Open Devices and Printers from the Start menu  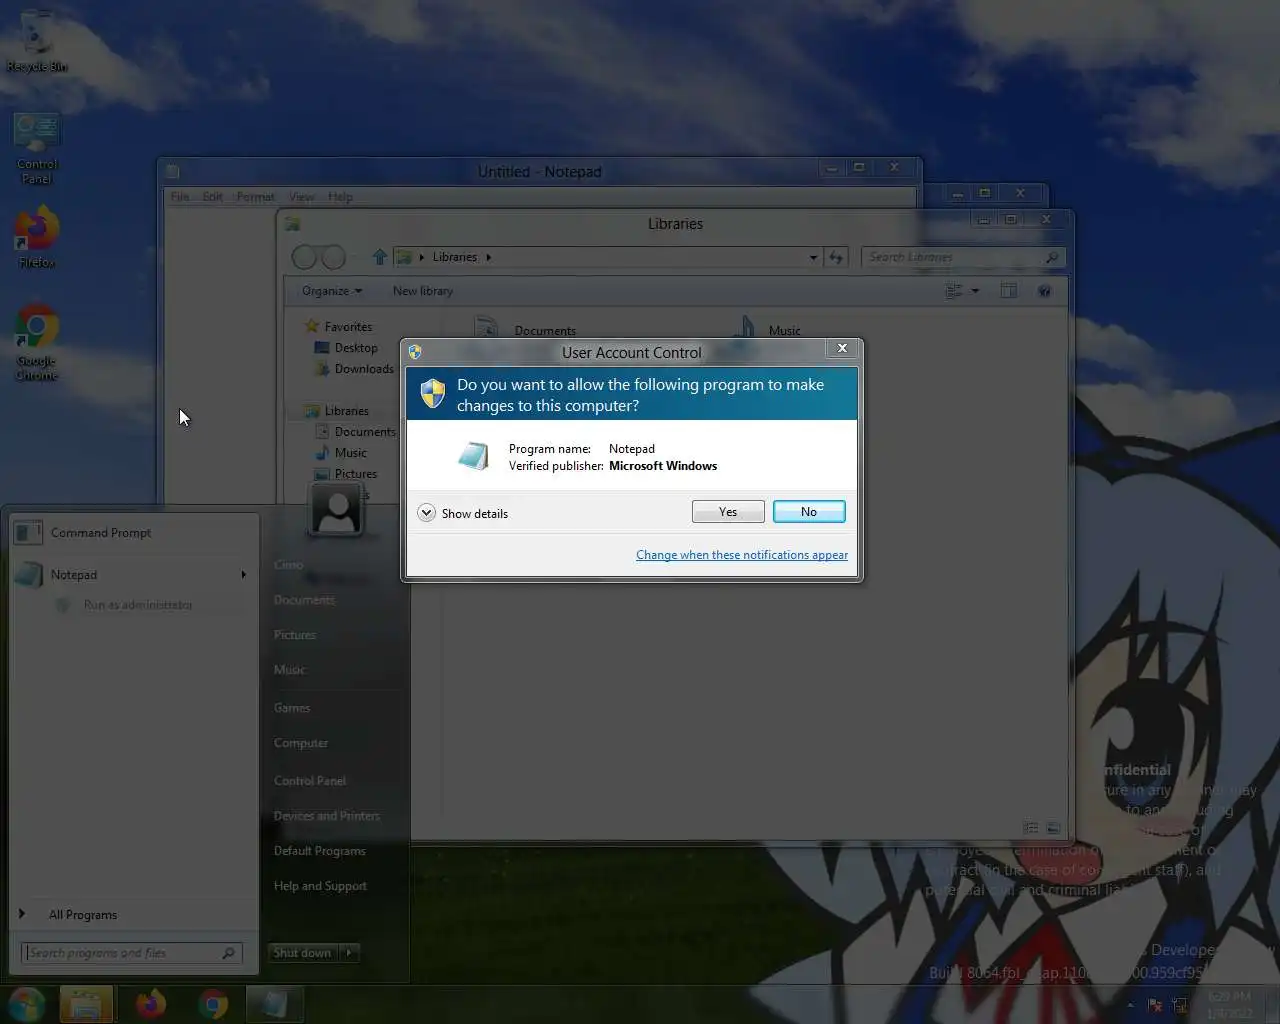326,816
